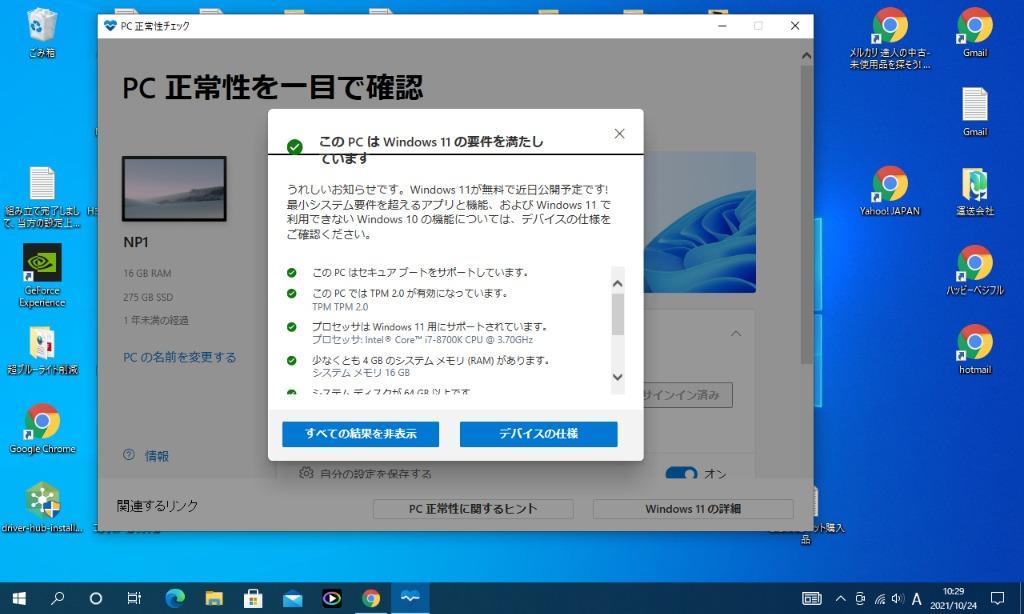Open notification center icon
Viewport: 1024px width, 614px height.
pos(997,598)
